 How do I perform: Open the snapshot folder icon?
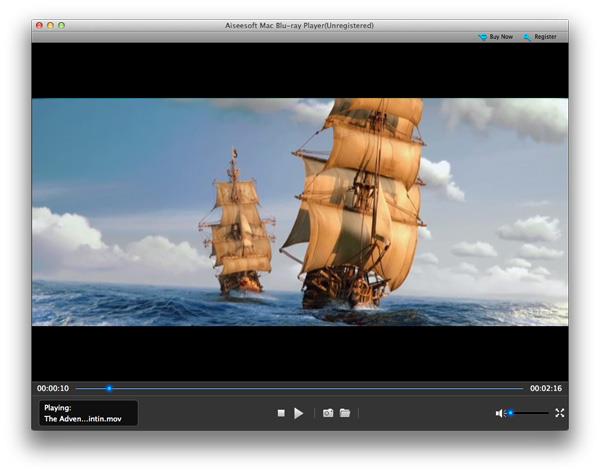pos(345,413)
